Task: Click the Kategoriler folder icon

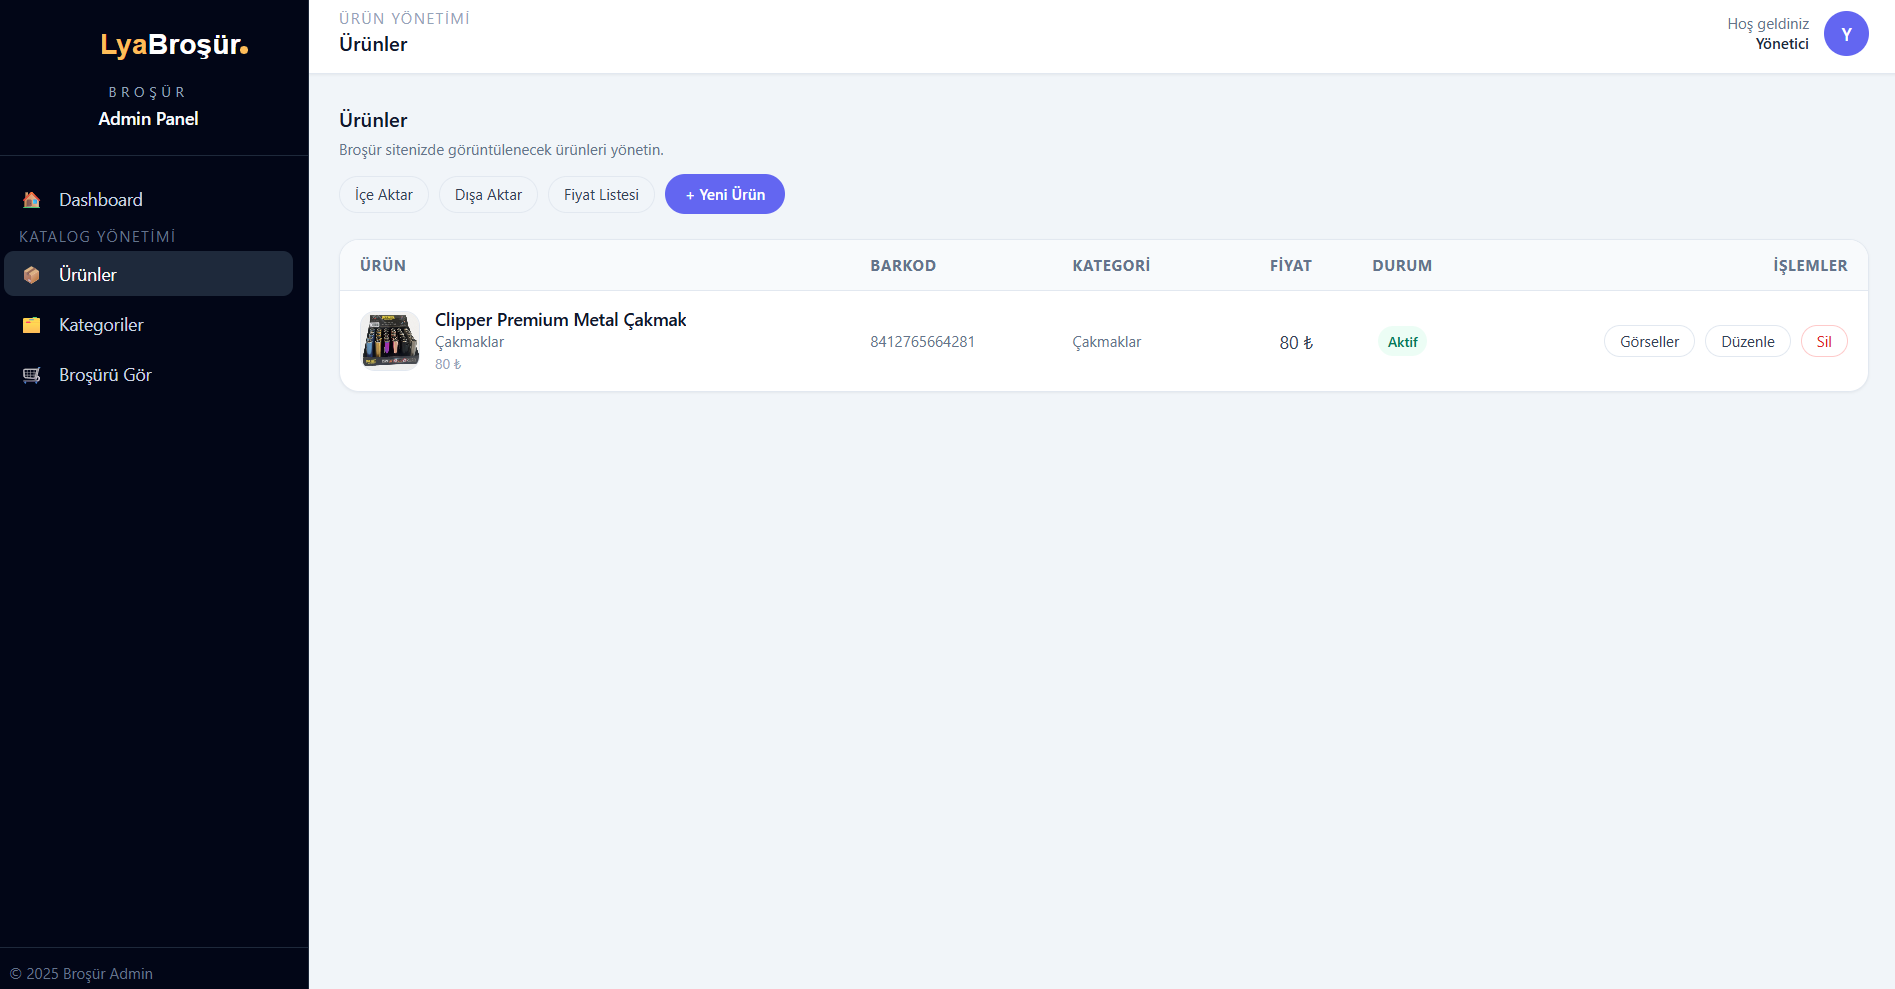Action: 32,325
